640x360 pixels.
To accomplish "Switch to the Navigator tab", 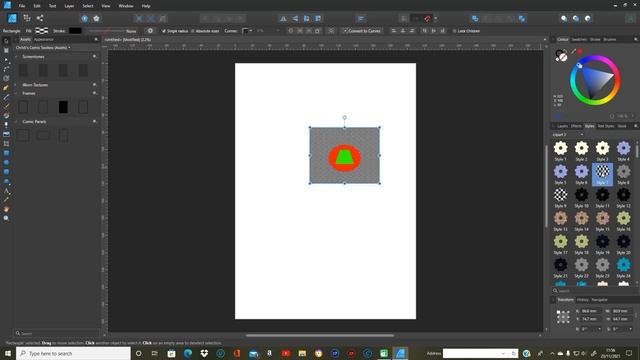I will 600,300.
